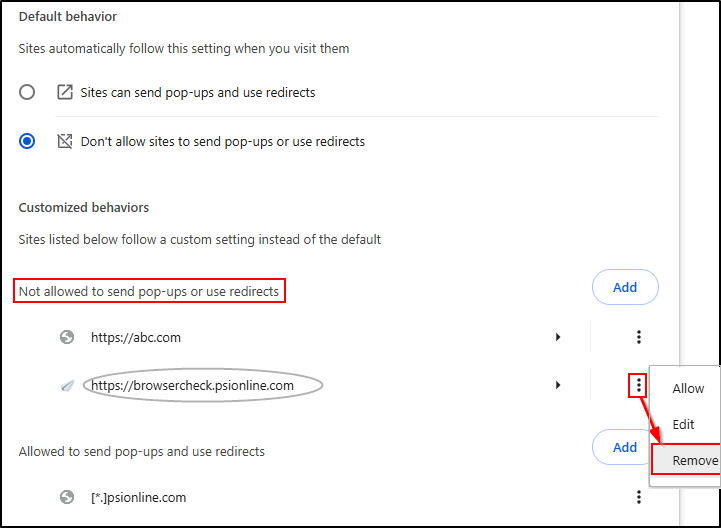The width and height of the screenshot is (721, 528).
Task: Select 'Don't allow sites to send pop-ups' radio
Action: [27, 141]
